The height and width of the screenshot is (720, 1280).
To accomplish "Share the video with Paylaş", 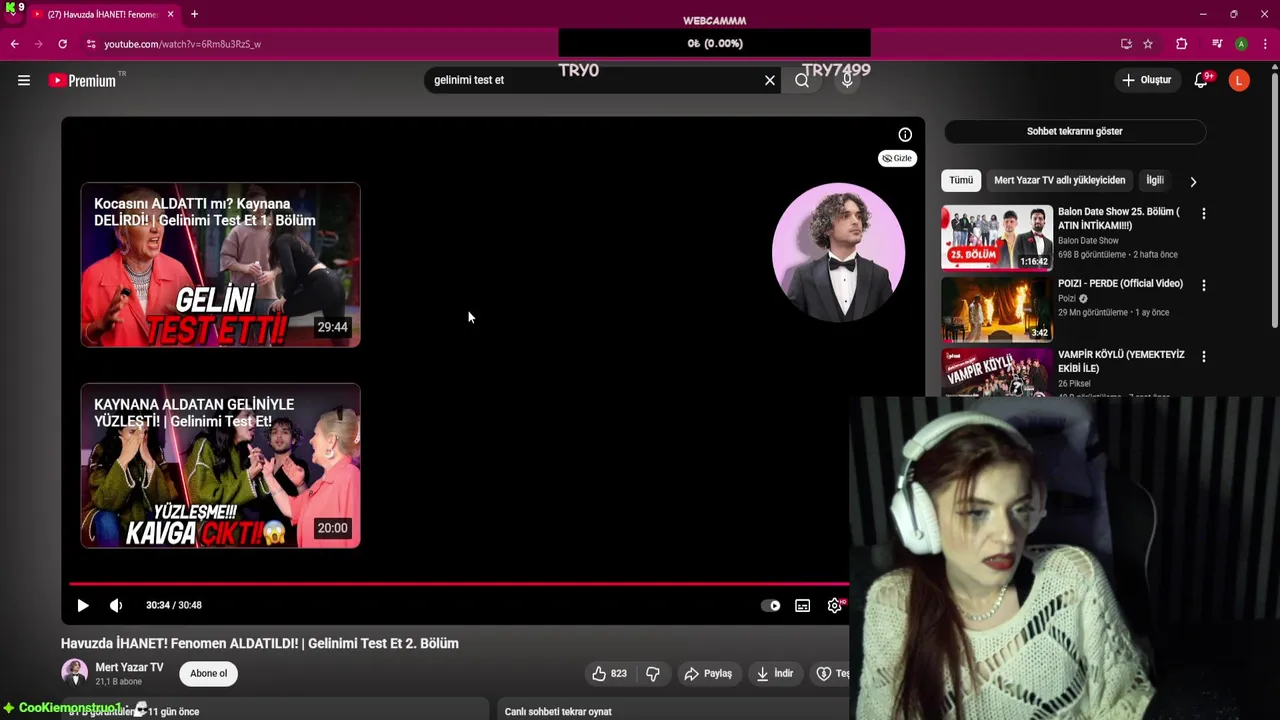I will point(707,673).
